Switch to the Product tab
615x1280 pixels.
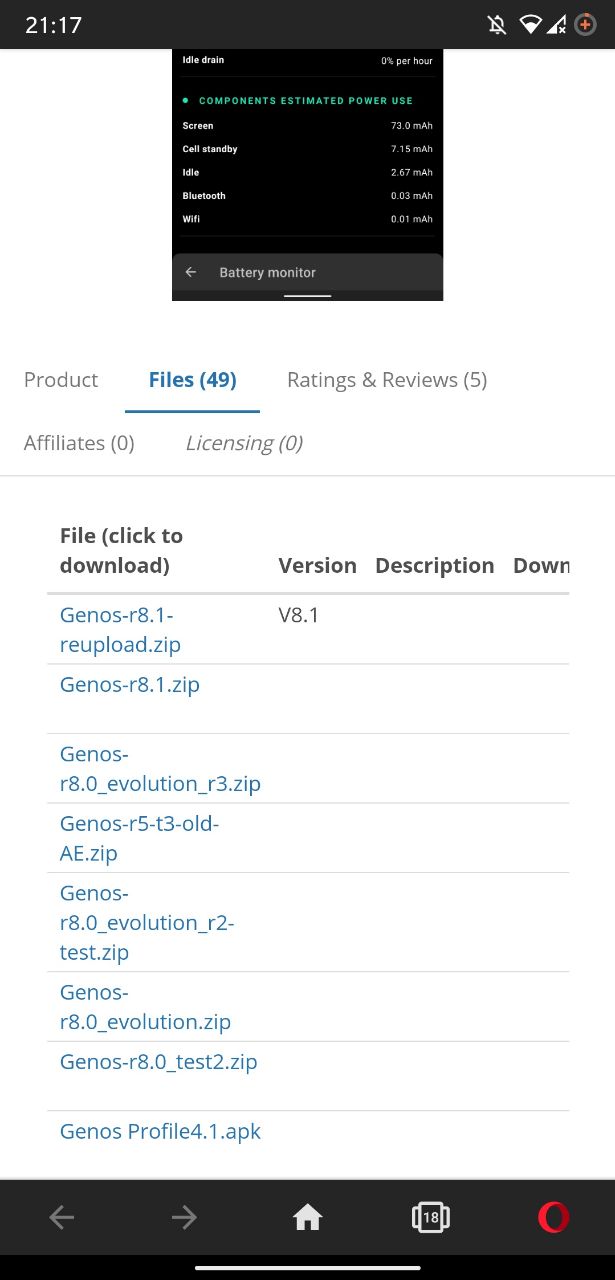pos(61,380)
